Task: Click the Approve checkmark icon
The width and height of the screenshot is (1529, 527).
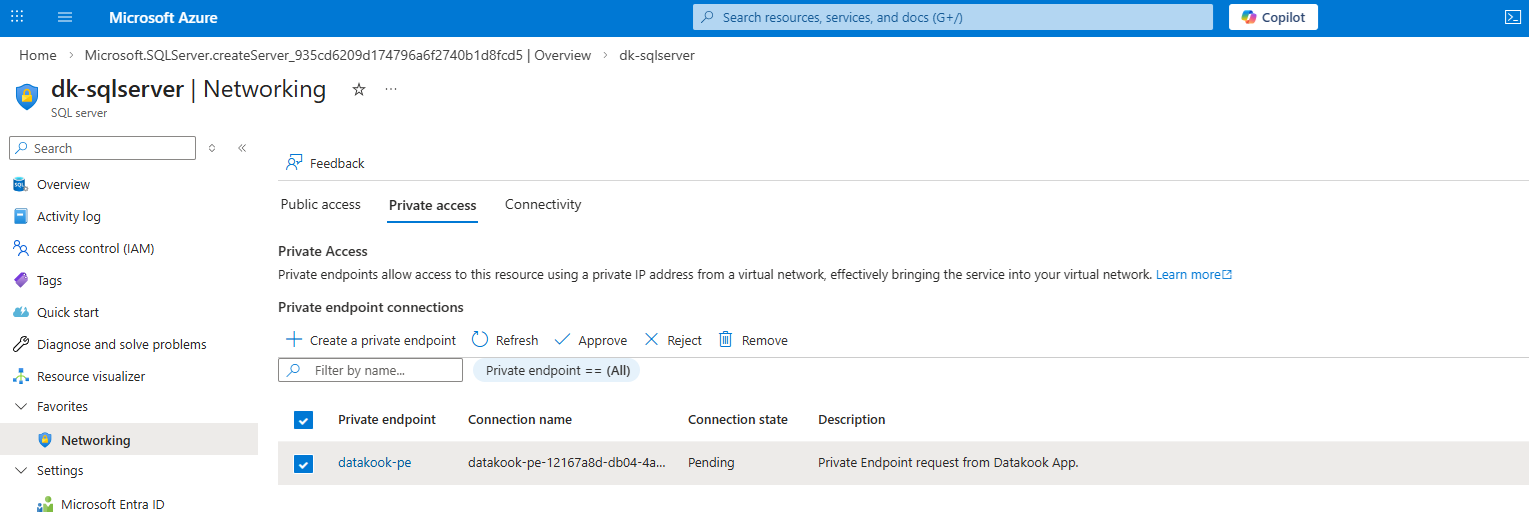Action: click(x=562, y=340)
